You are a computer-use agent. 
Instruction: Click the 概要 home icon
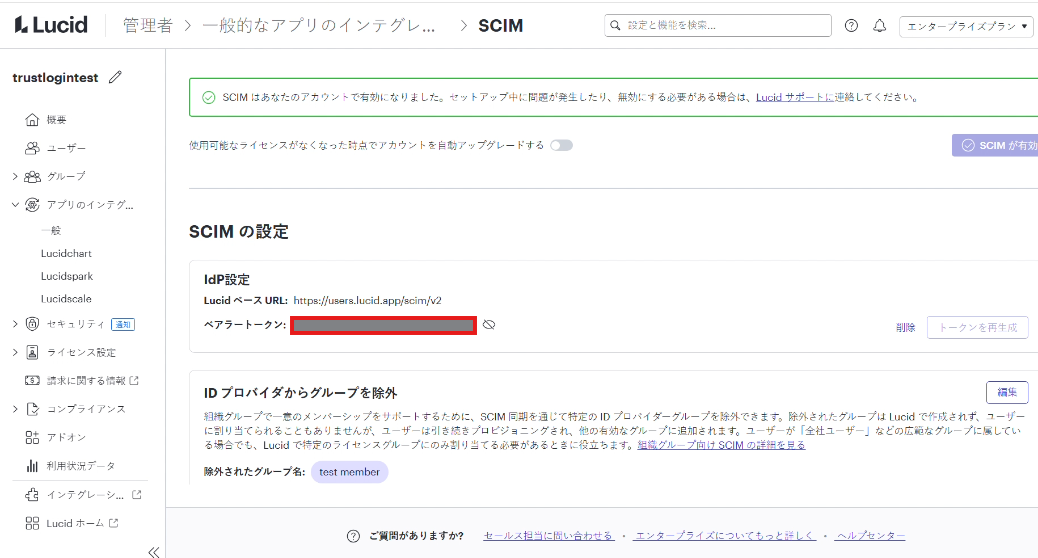32,120
